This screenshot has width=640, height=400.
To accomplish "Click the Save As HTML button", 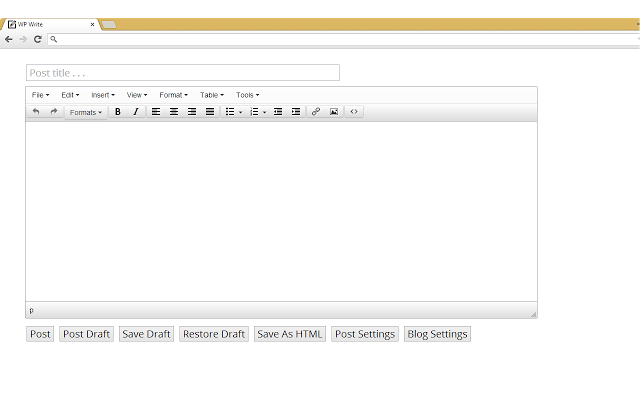I will click(x=290, y=334).
